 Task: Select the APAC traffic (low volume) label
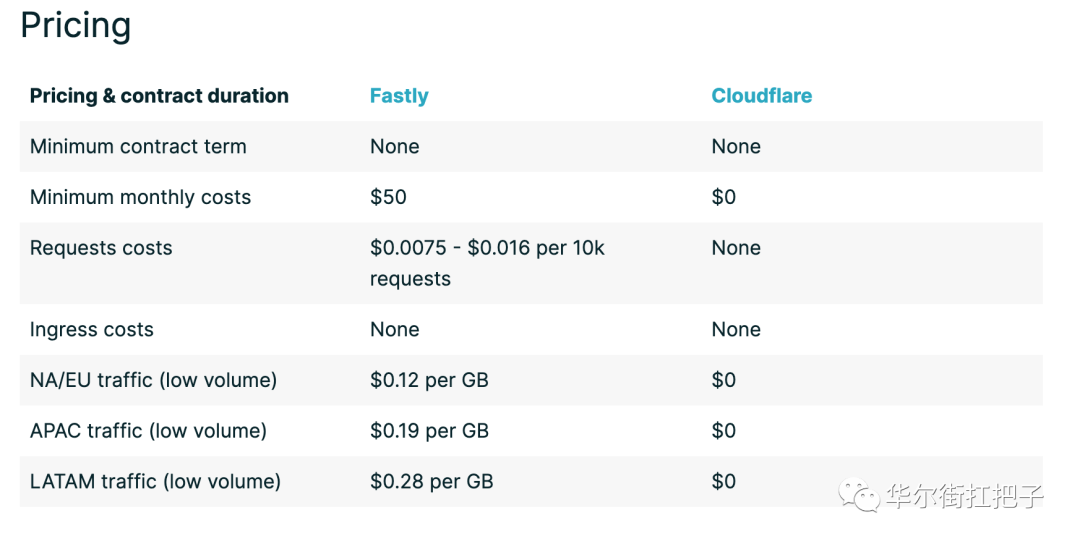click(x=148, y=431)
